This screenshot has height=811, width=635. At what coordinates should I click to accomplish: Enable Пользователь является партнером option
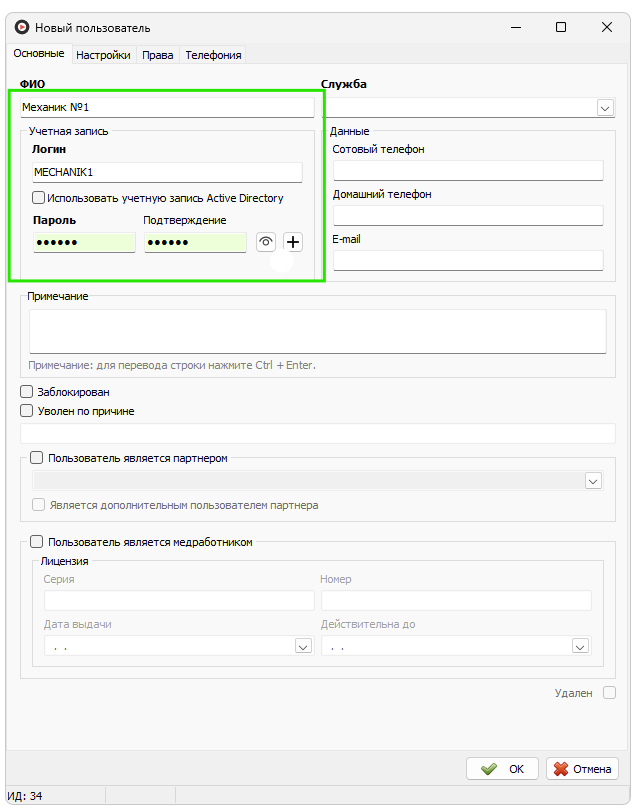37,458
